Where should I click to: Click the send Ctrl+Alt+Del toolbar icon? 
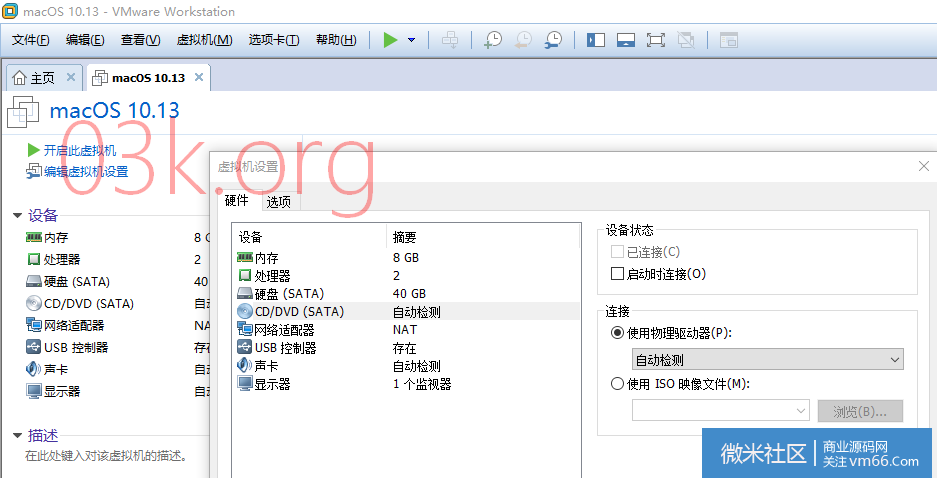[x=450, y=40]
